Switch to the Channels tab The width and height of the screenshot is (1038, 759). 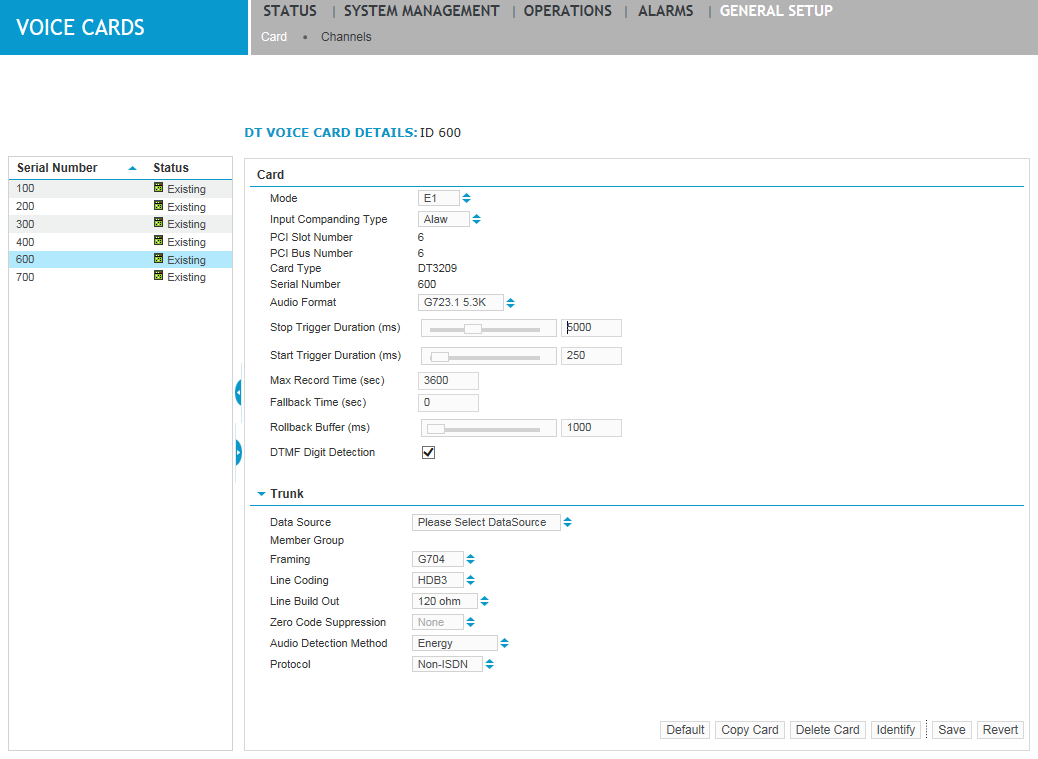346,37
